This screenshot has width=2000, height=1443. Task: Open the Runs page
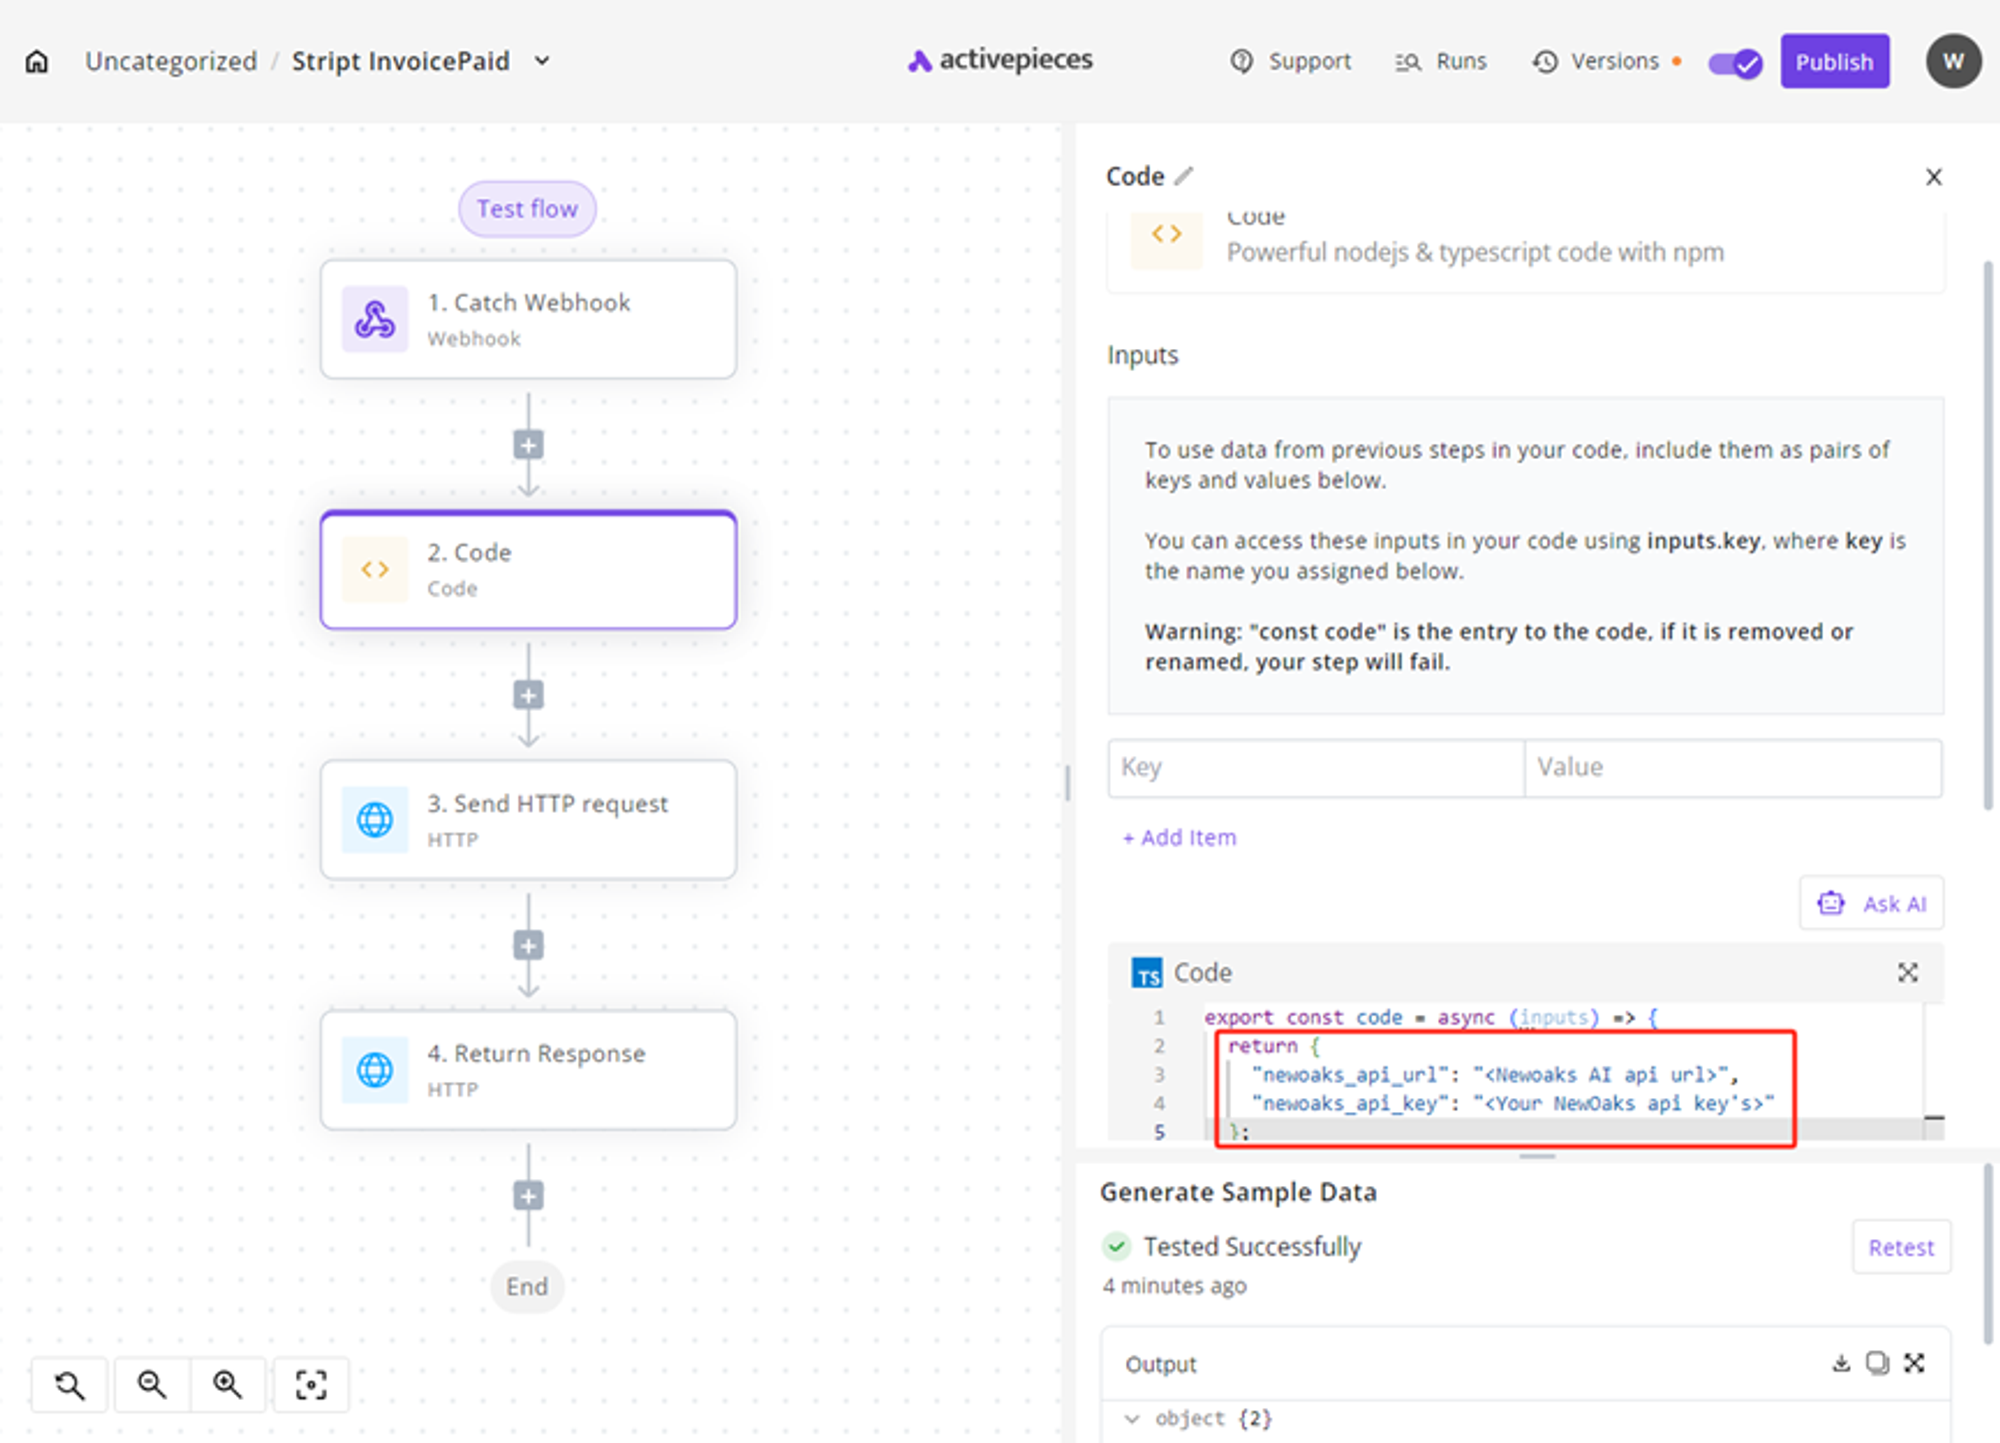click(1442, 62)
